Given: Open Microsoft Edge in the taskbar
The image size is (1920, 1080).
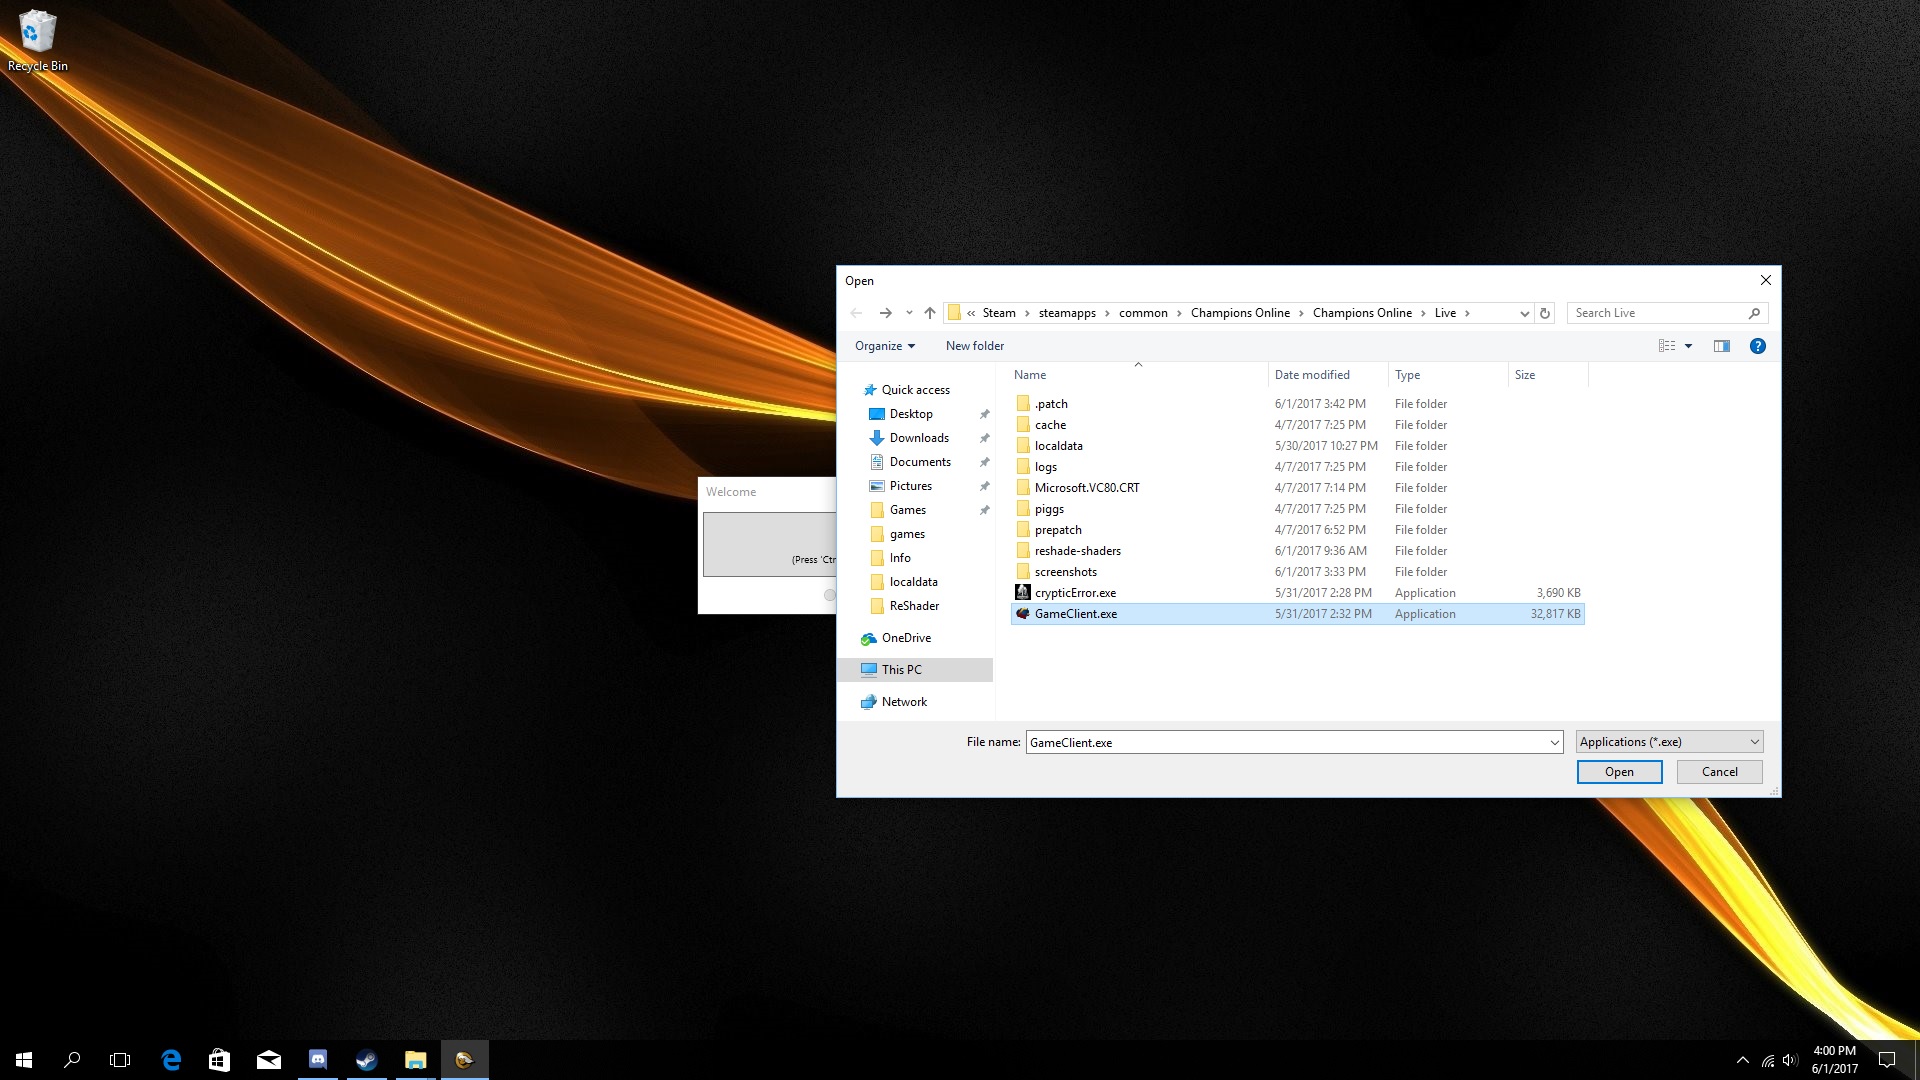Looking at the screenshot, I should [171, 1060].
